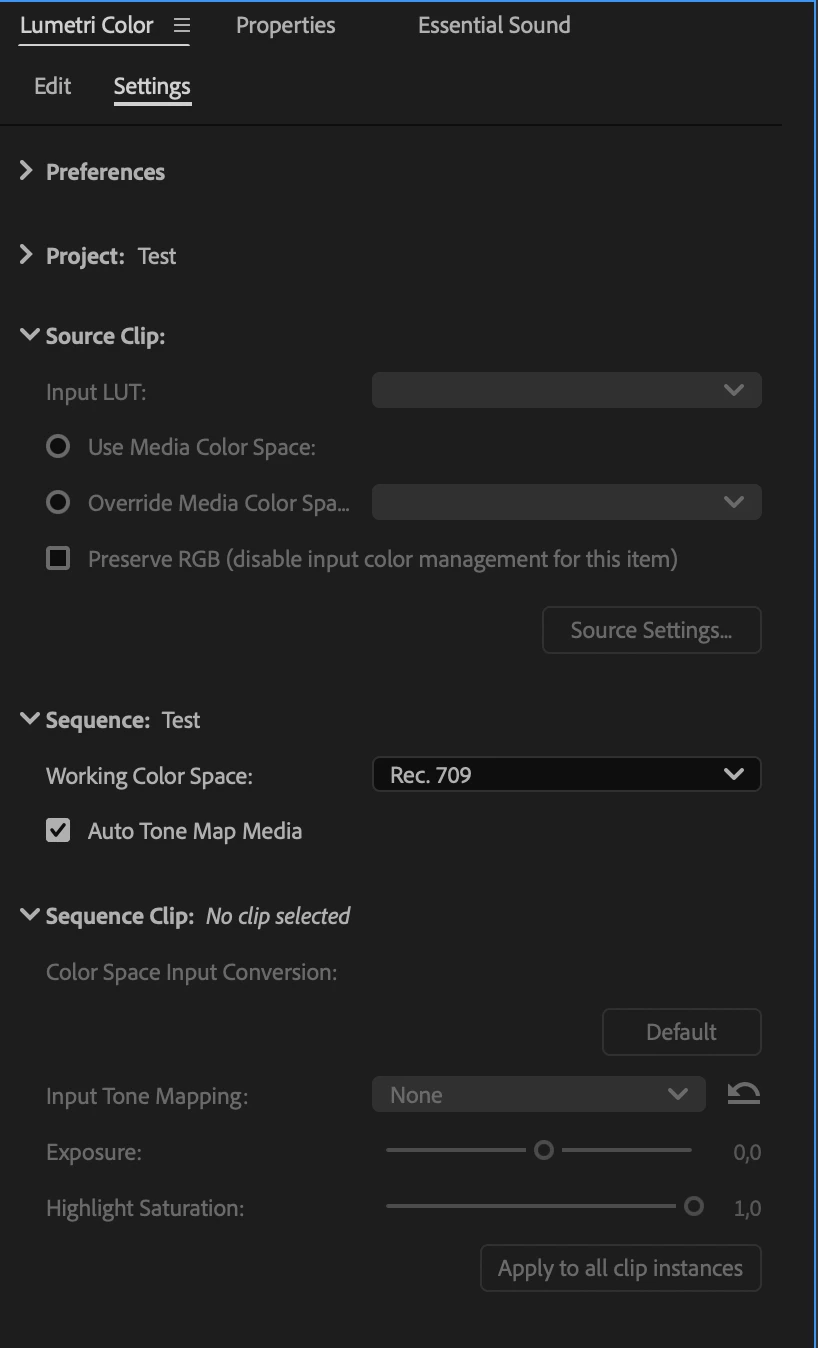Open the Working Color Space dropdown
The width and height of the screenshot is (818, 1348).
[566, 775]
